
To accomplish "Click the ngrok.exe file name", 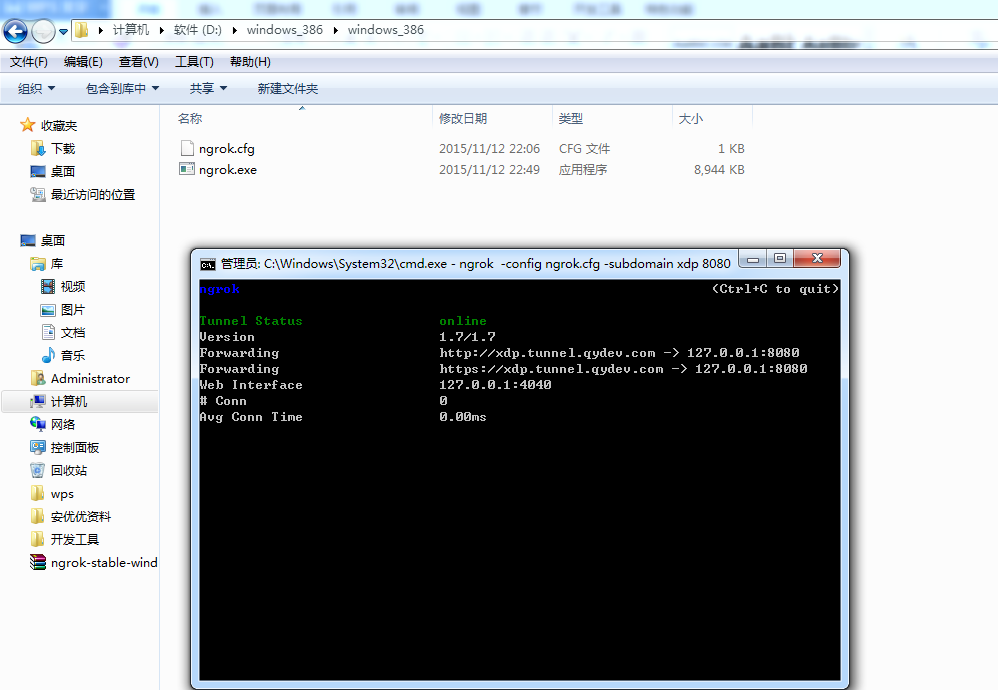I will [228, 170].
